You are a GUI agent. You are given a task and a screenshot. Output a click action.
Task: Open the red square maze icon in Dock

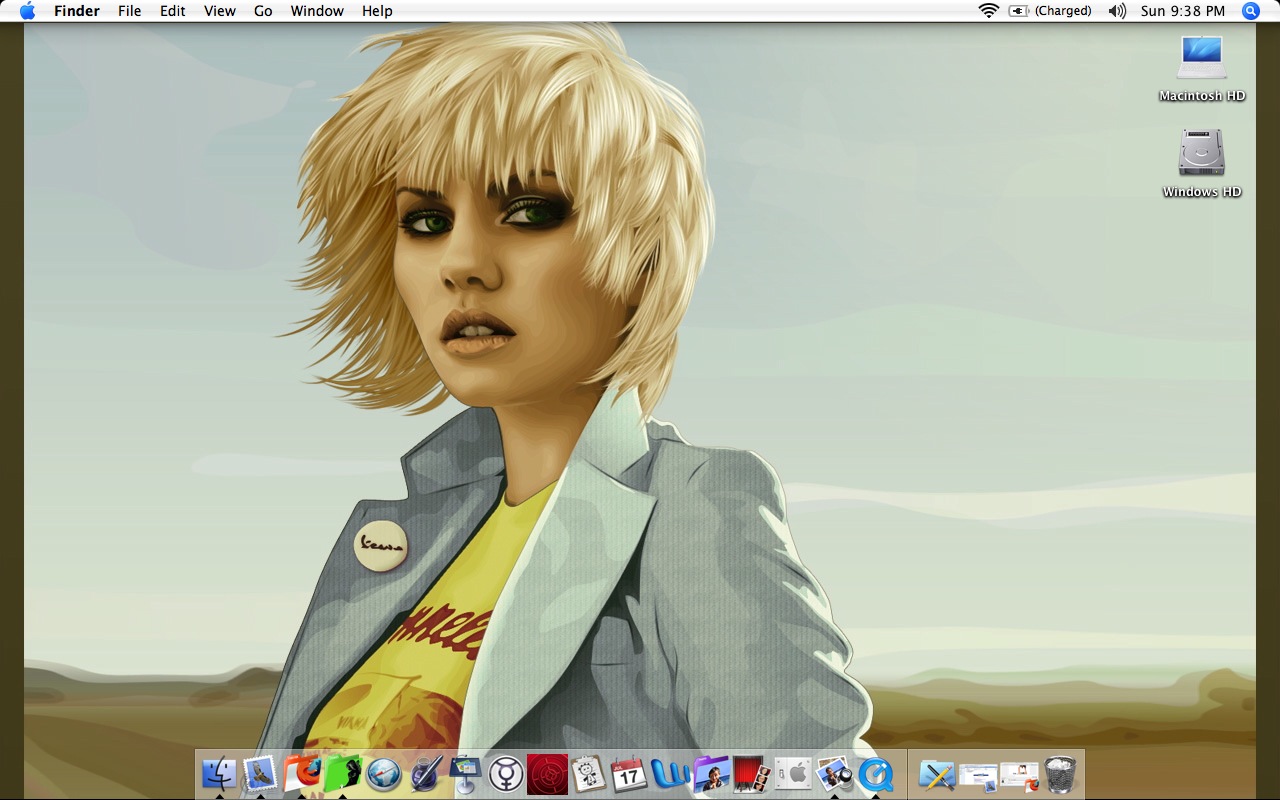(x=547, y=774)
